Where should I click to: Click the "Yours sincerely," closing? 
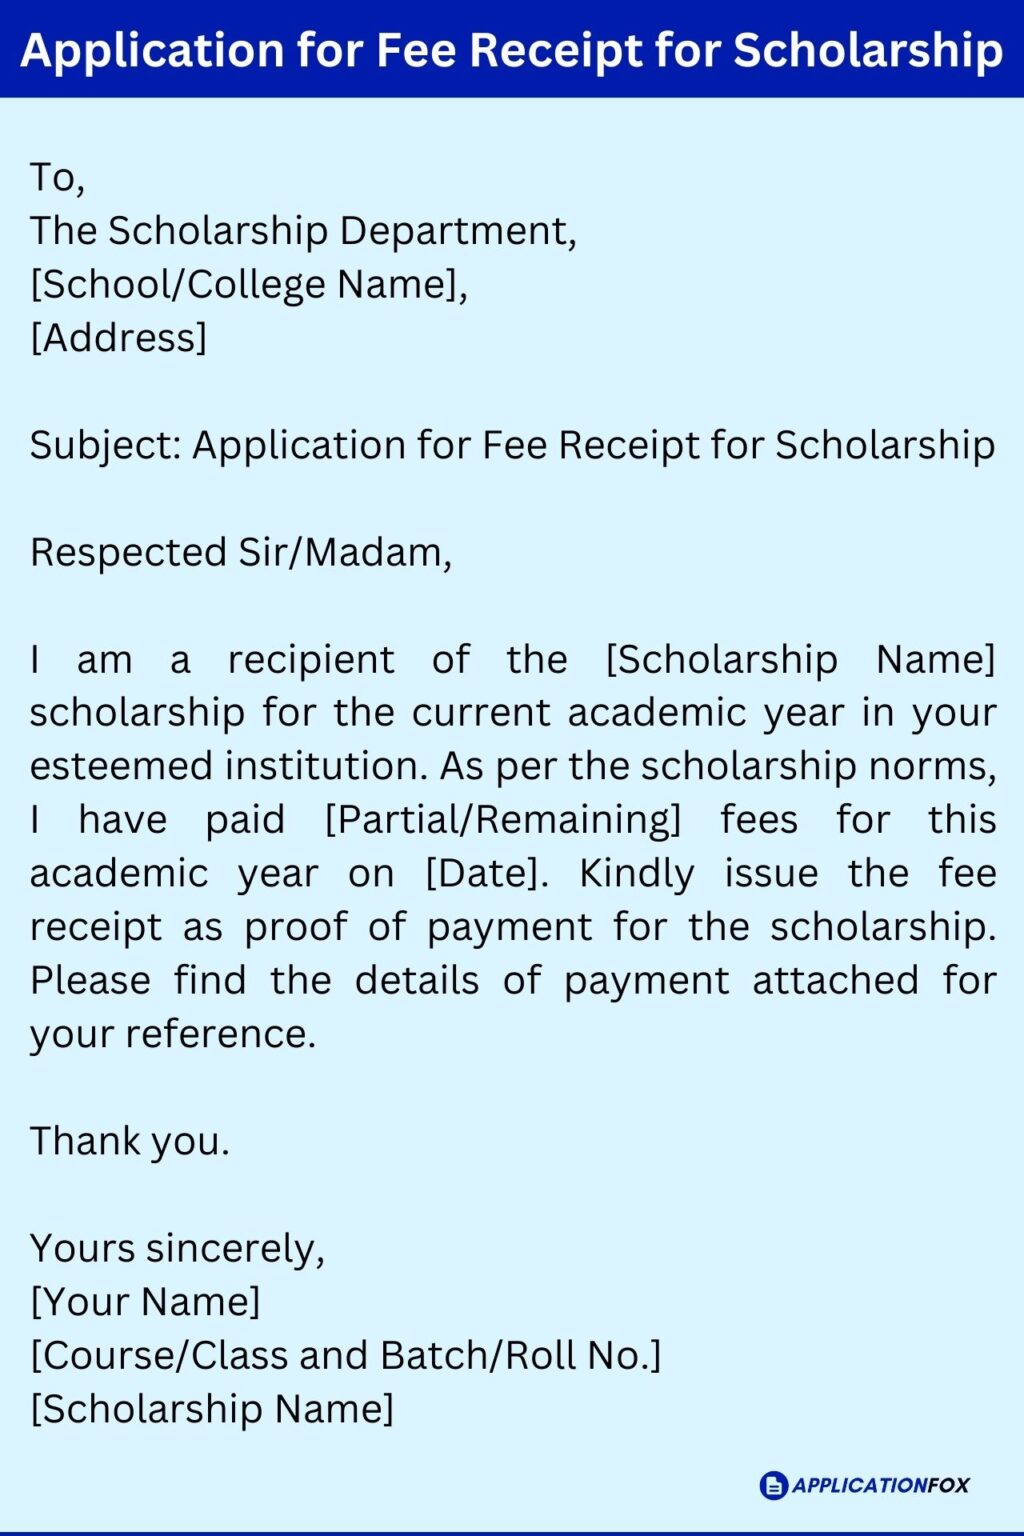[x=177, y=1248]
